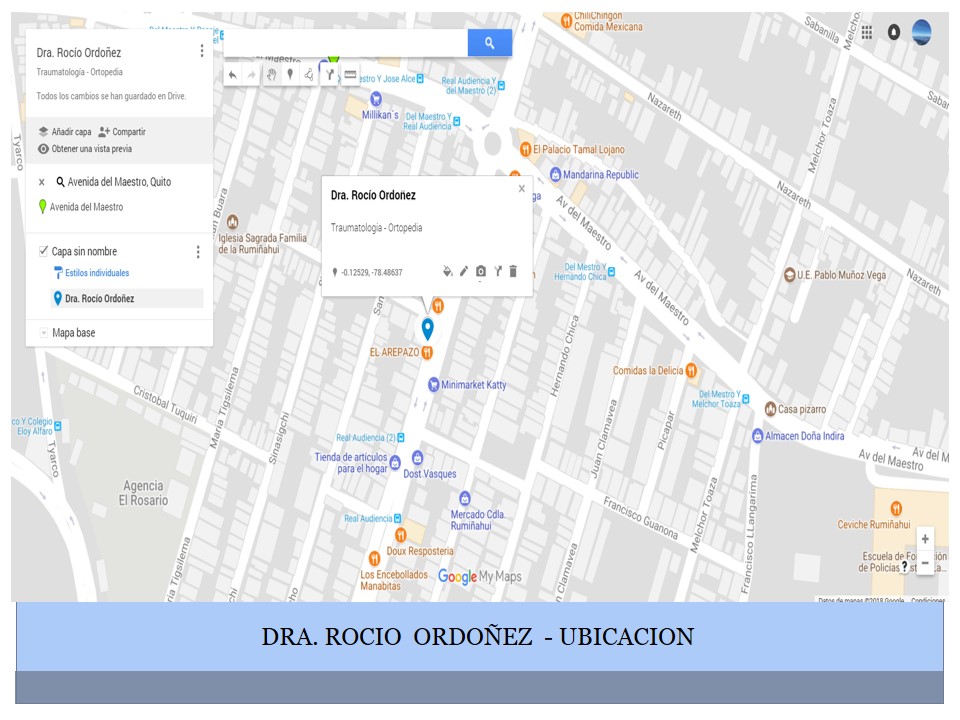Click the undo arrow in map toolbar
The image size is (960, 720).
(x=233, y=75)
